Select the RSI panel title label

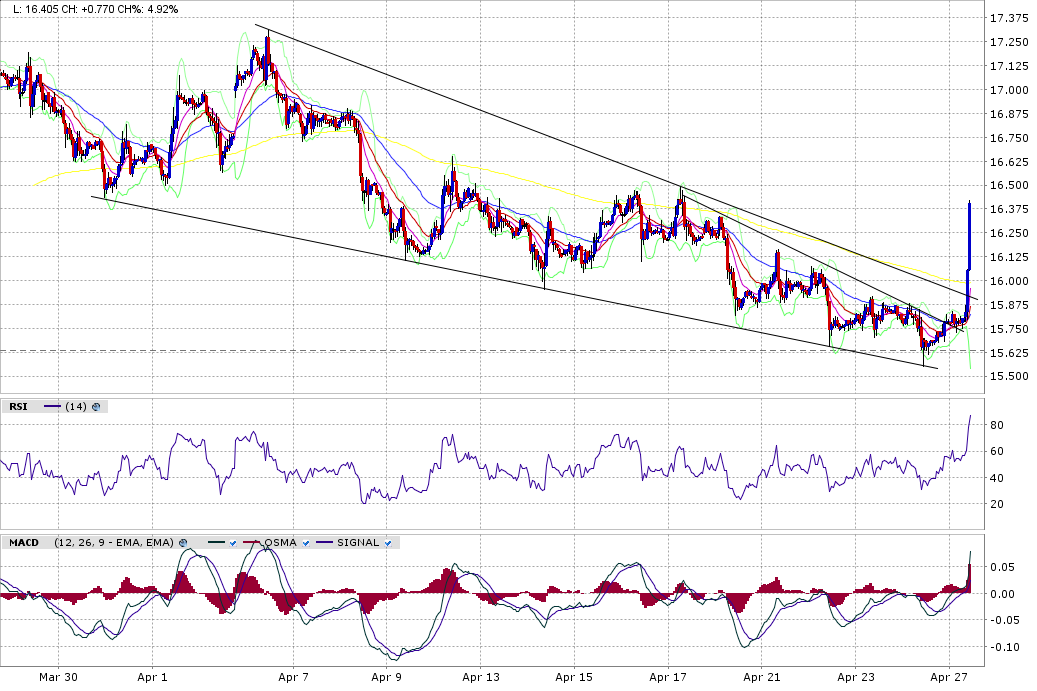point(19,407)
